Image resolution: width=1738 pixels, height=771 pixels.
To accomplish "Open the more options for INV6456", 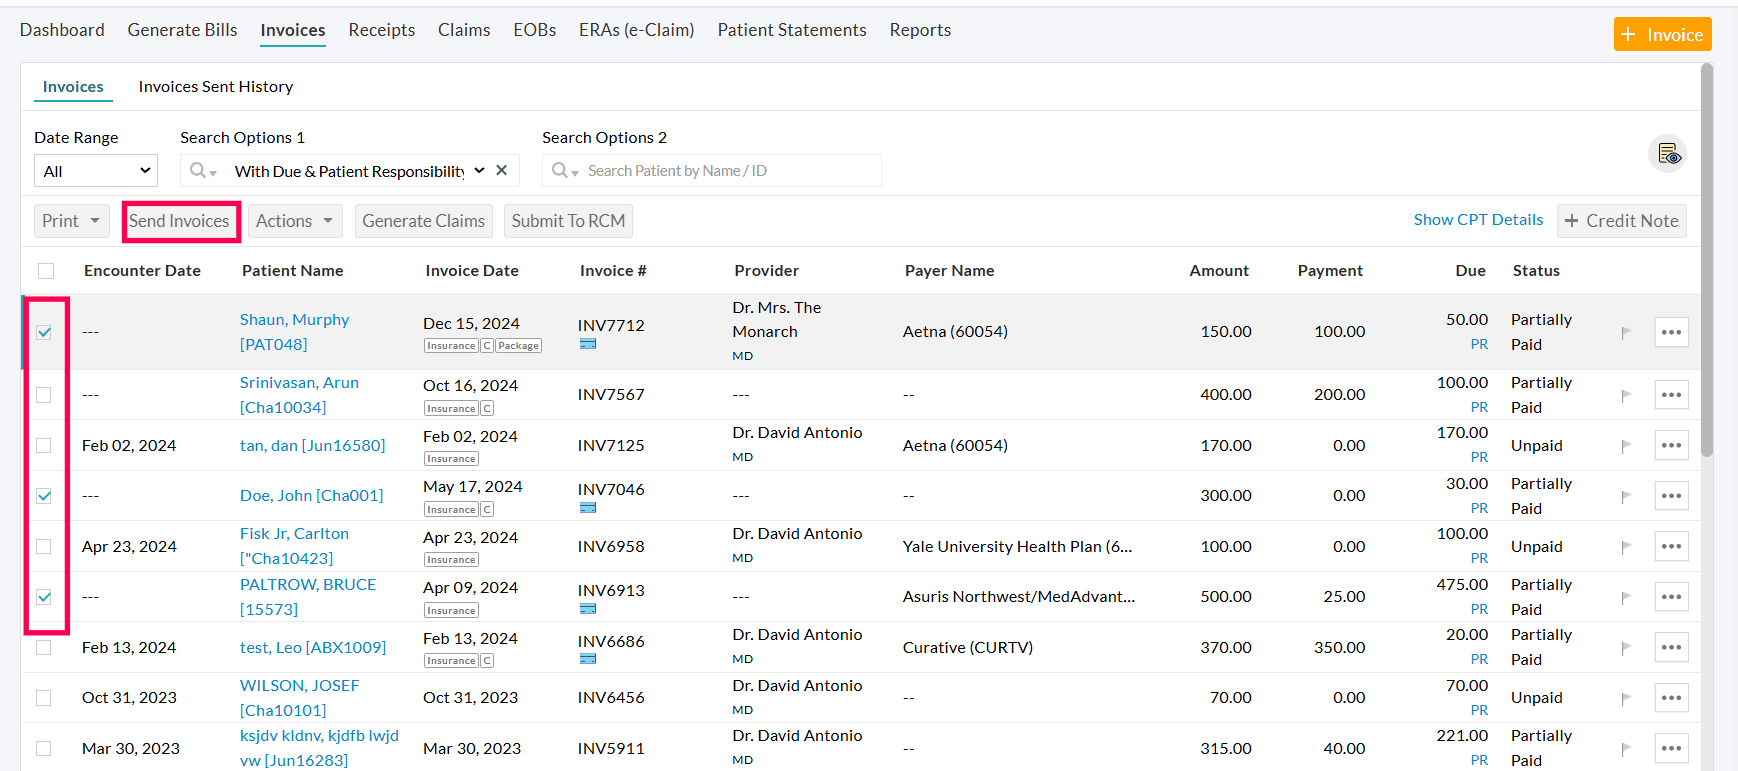I will [1671, 698].
